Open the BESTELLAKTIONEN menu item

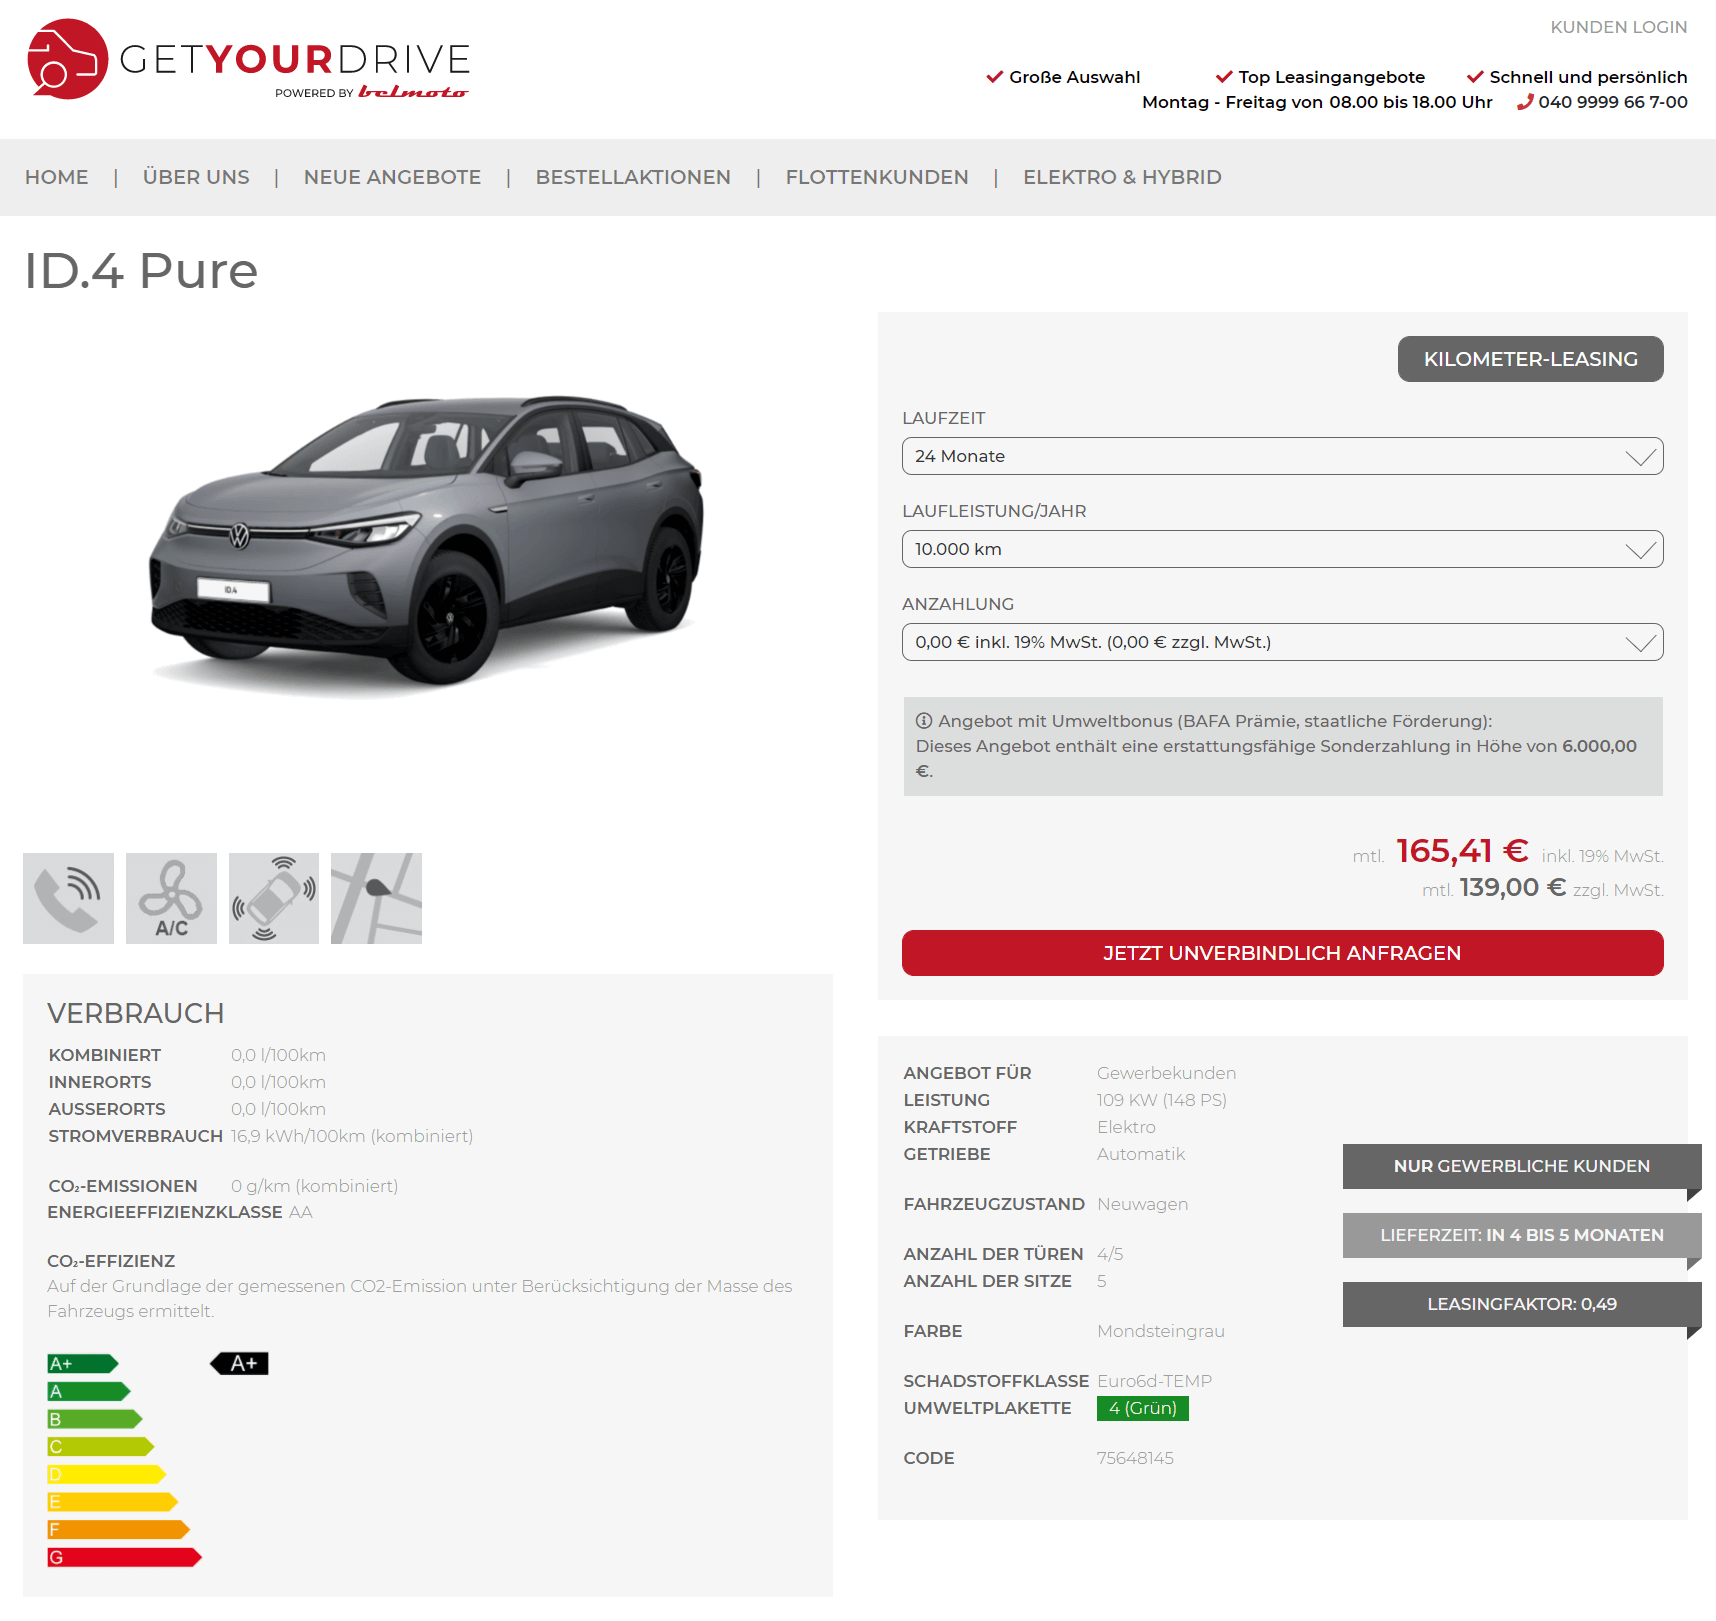[x=633, y=177]
